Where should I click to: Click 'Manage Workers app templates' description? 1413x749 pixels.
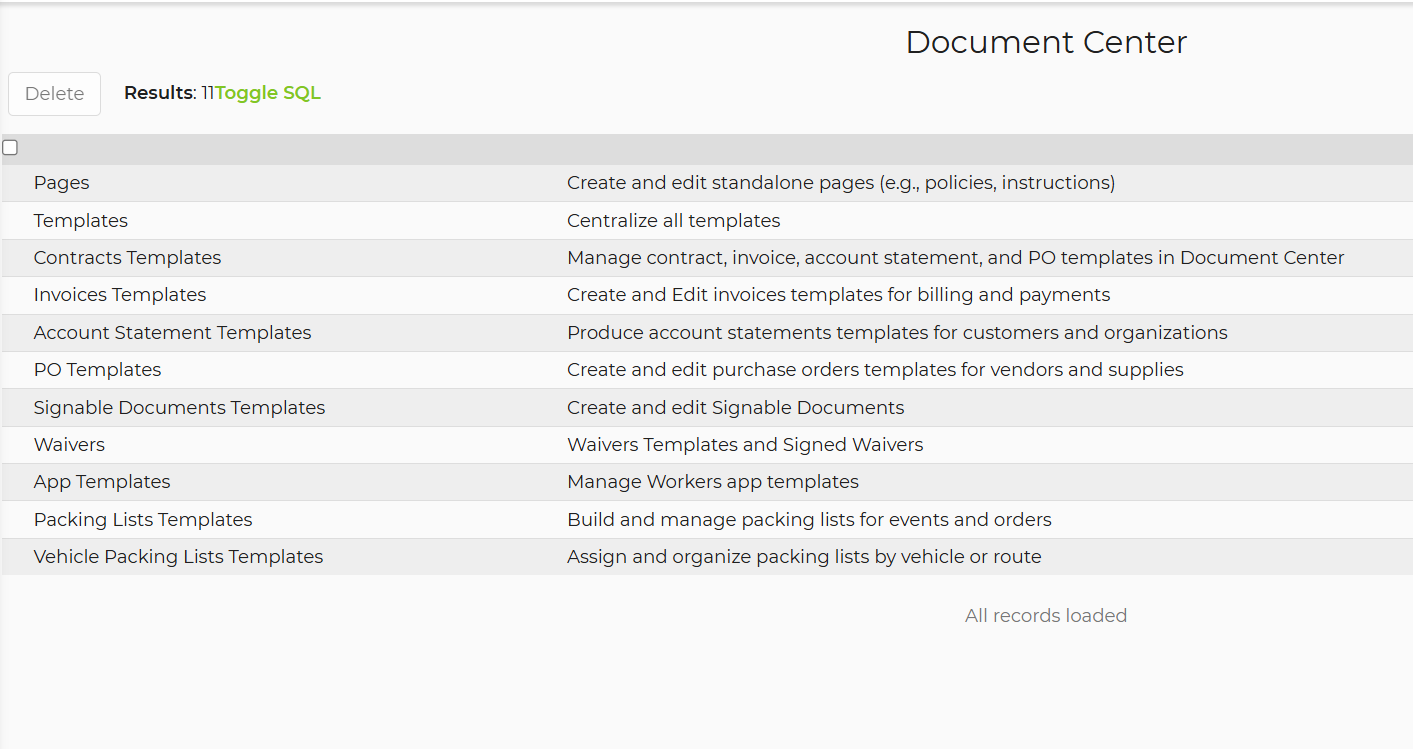(x=712, y=482)
